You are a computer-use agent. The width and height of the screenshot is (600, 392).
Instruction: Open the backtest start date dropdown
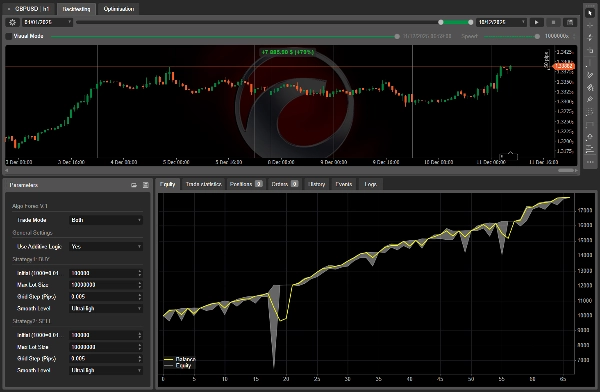pyautogui.click(x=47, y=22)
